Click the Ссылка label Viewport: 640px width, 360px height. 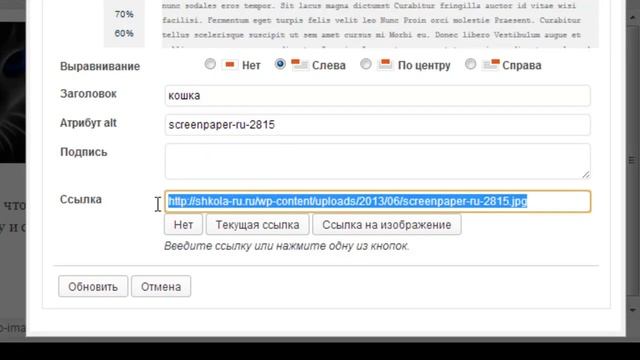pyautogui.click(x=81, y=199)
